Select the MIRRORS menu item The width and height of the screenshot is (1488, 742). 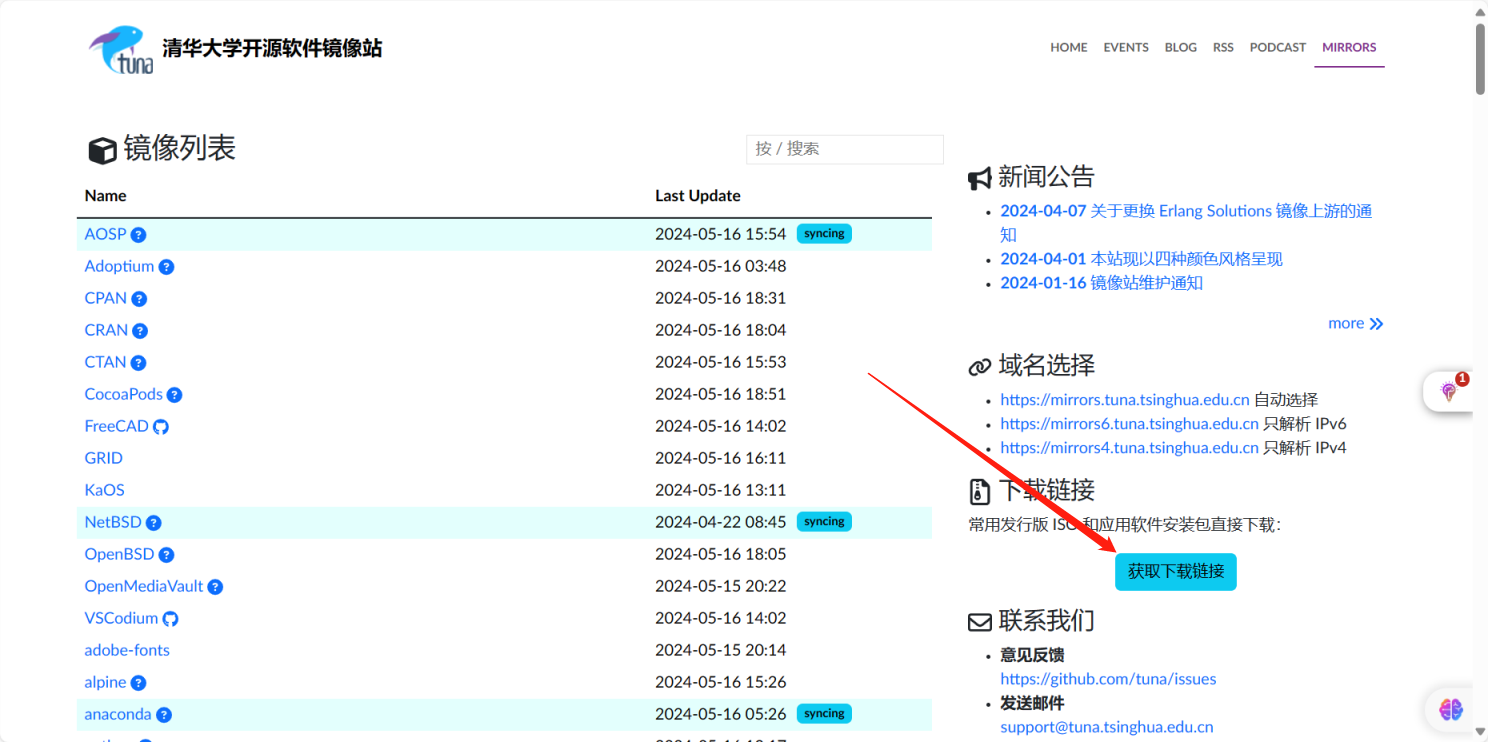click(x=1349, y=47)
